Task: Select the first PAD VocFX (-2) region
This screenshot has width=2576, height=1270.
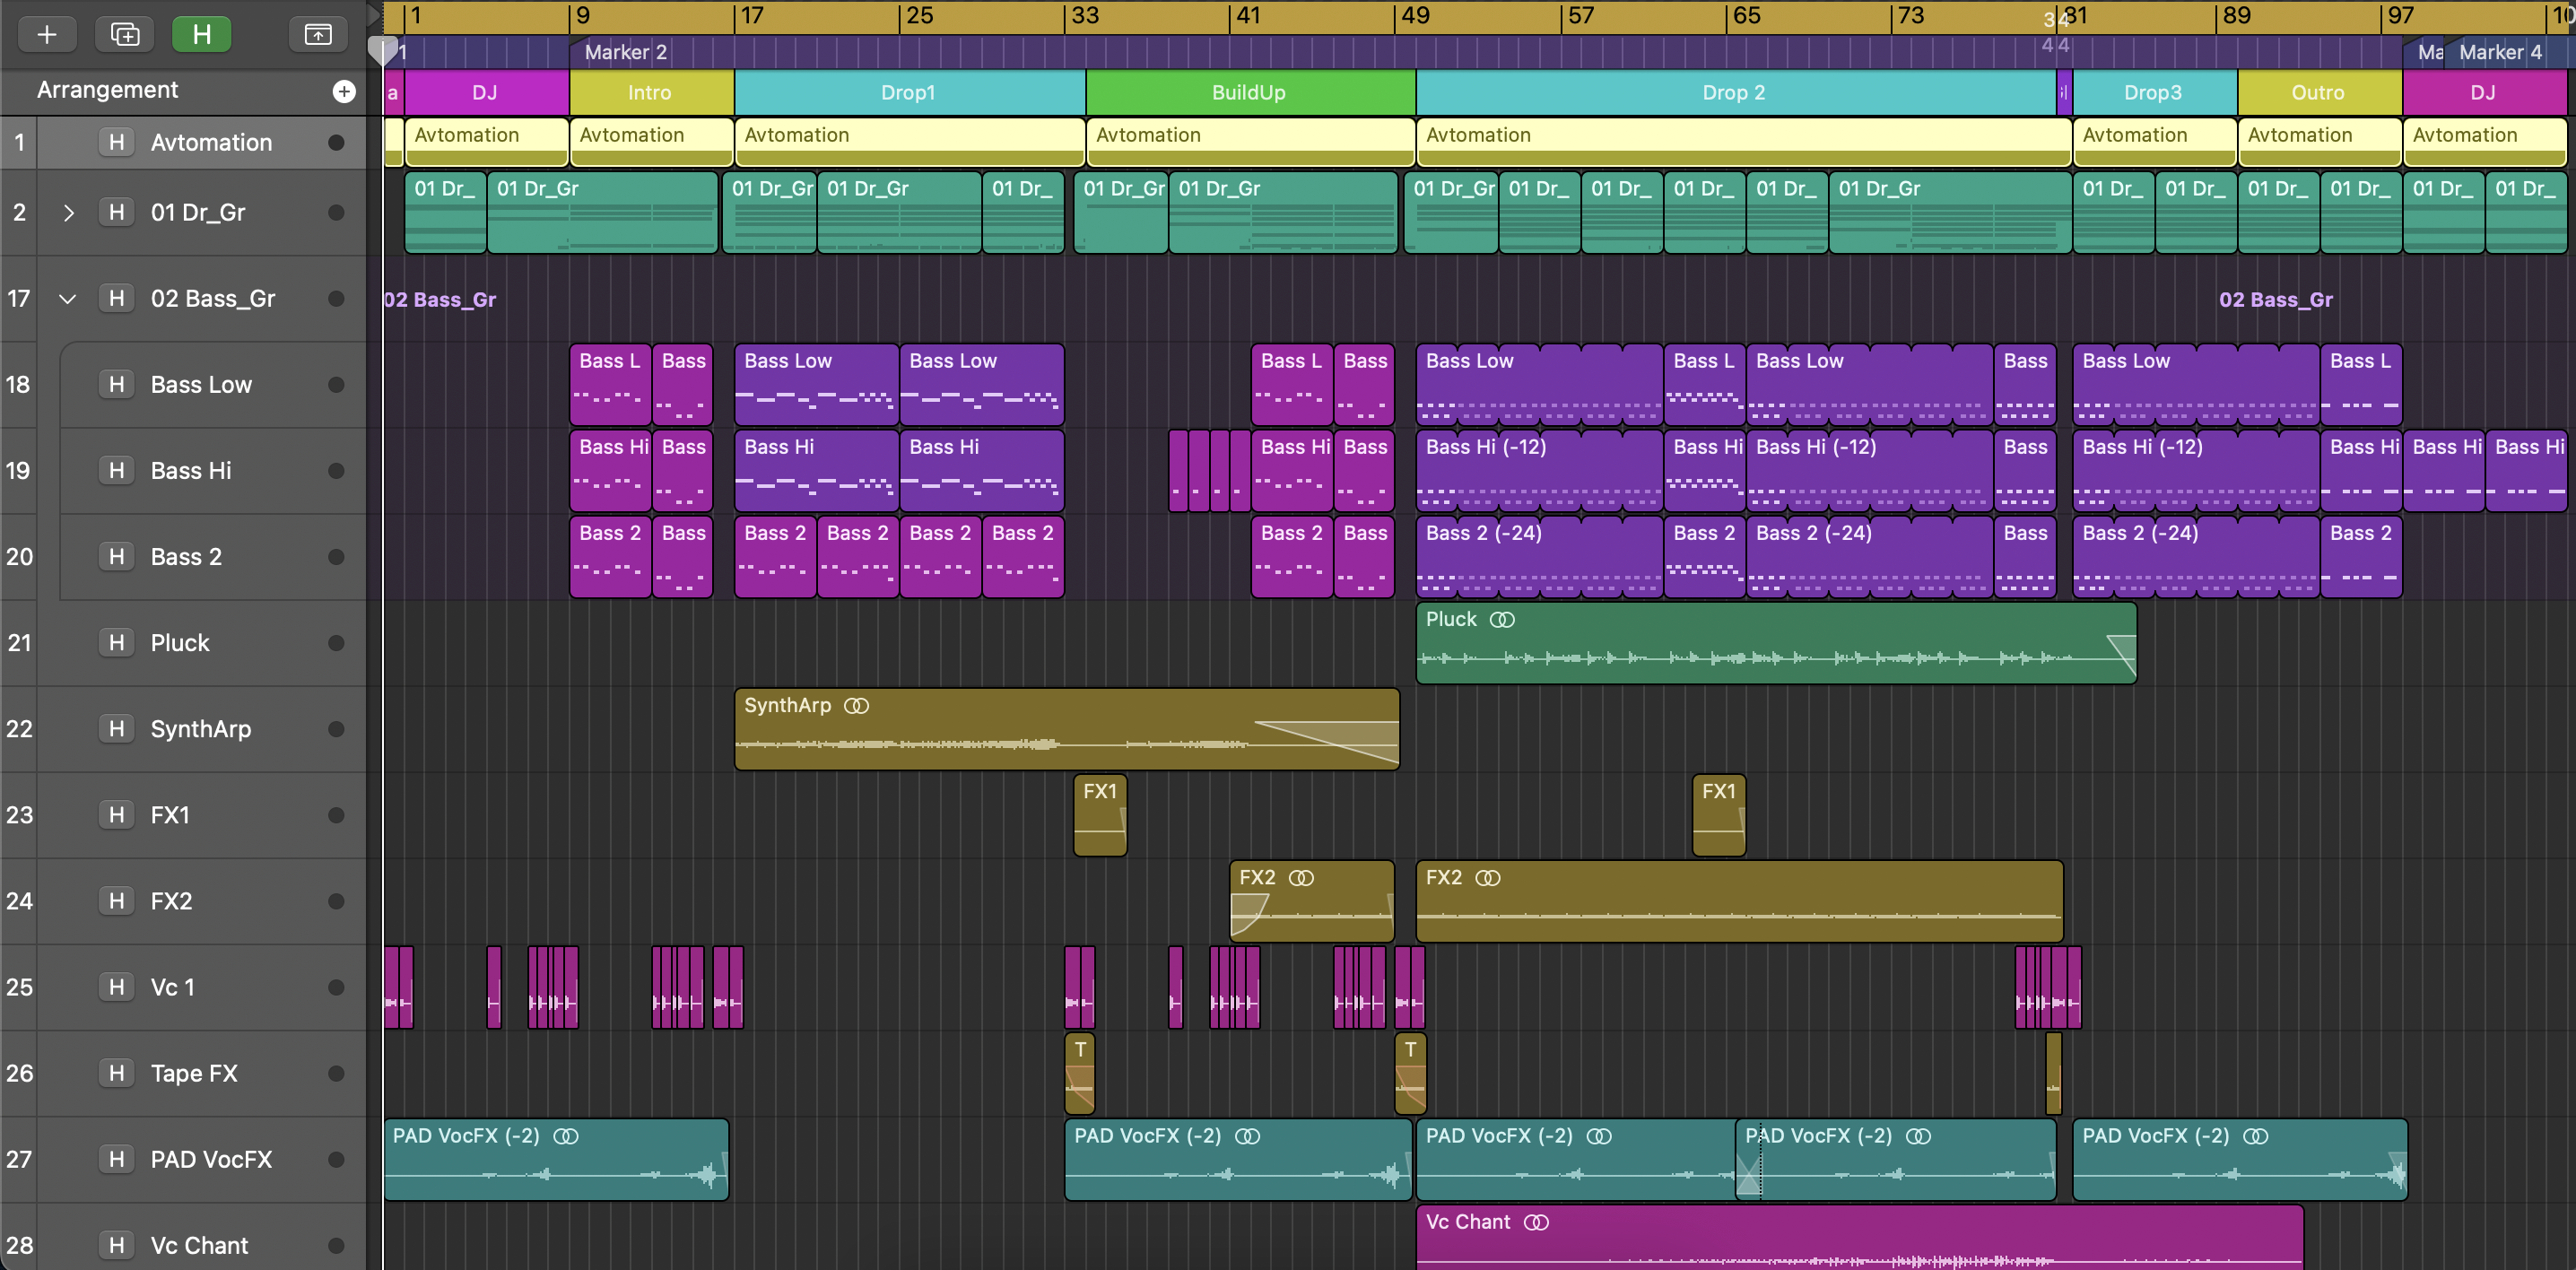Action: [x=556, y=1159]
